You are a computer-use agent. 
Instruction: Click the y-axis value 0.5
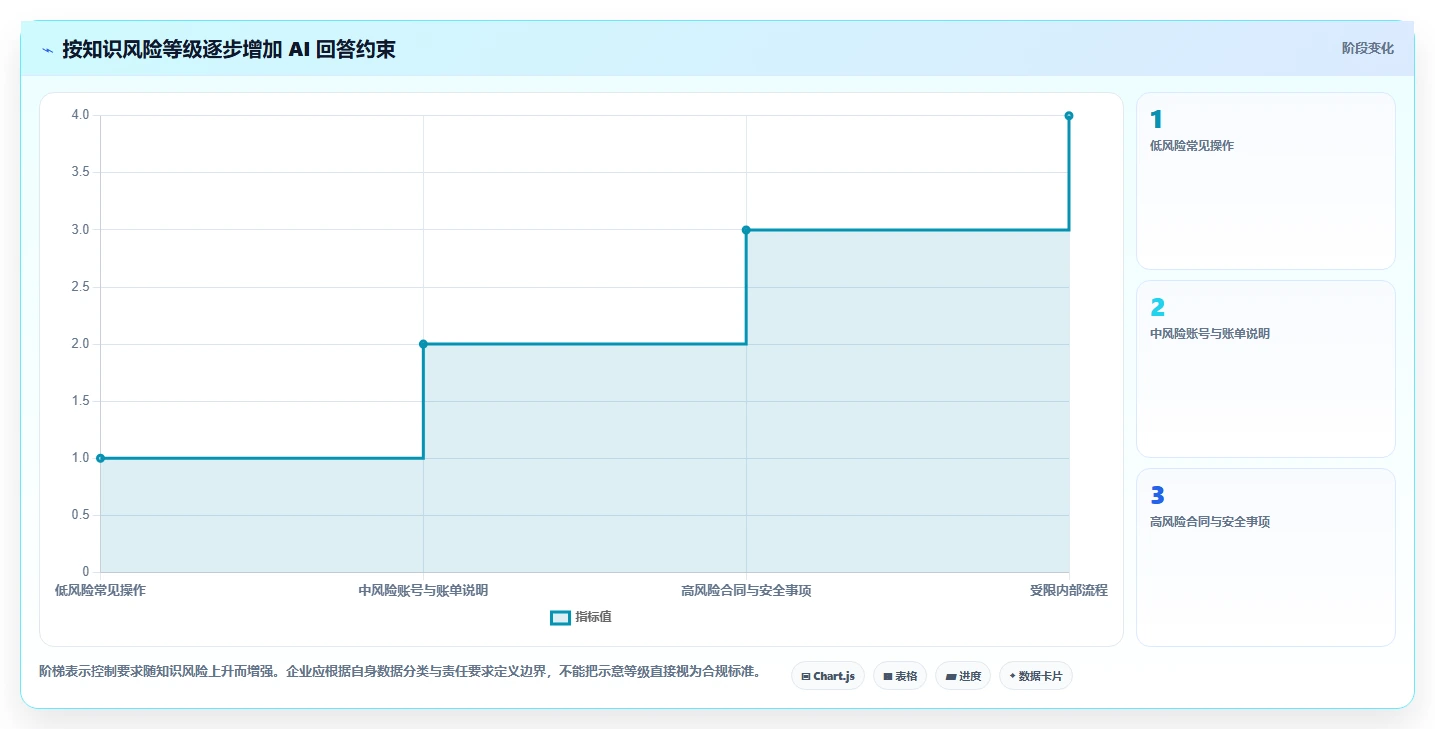point(80,515)
